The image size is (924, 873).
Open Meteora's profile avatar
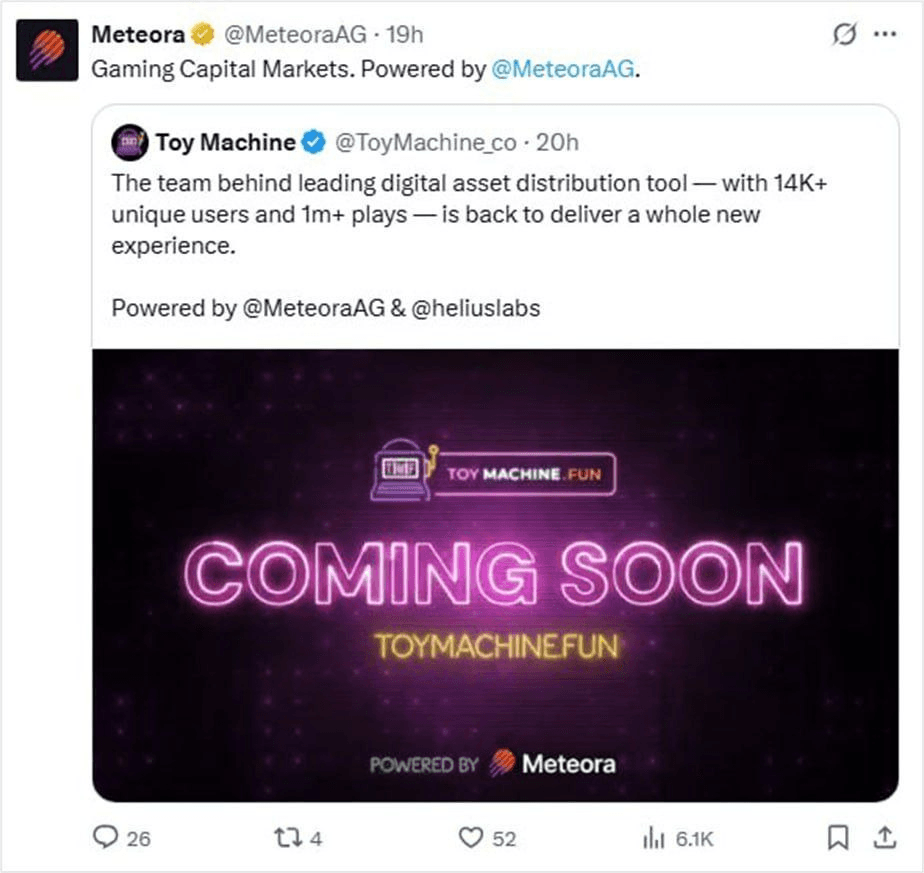pos(47,50)
